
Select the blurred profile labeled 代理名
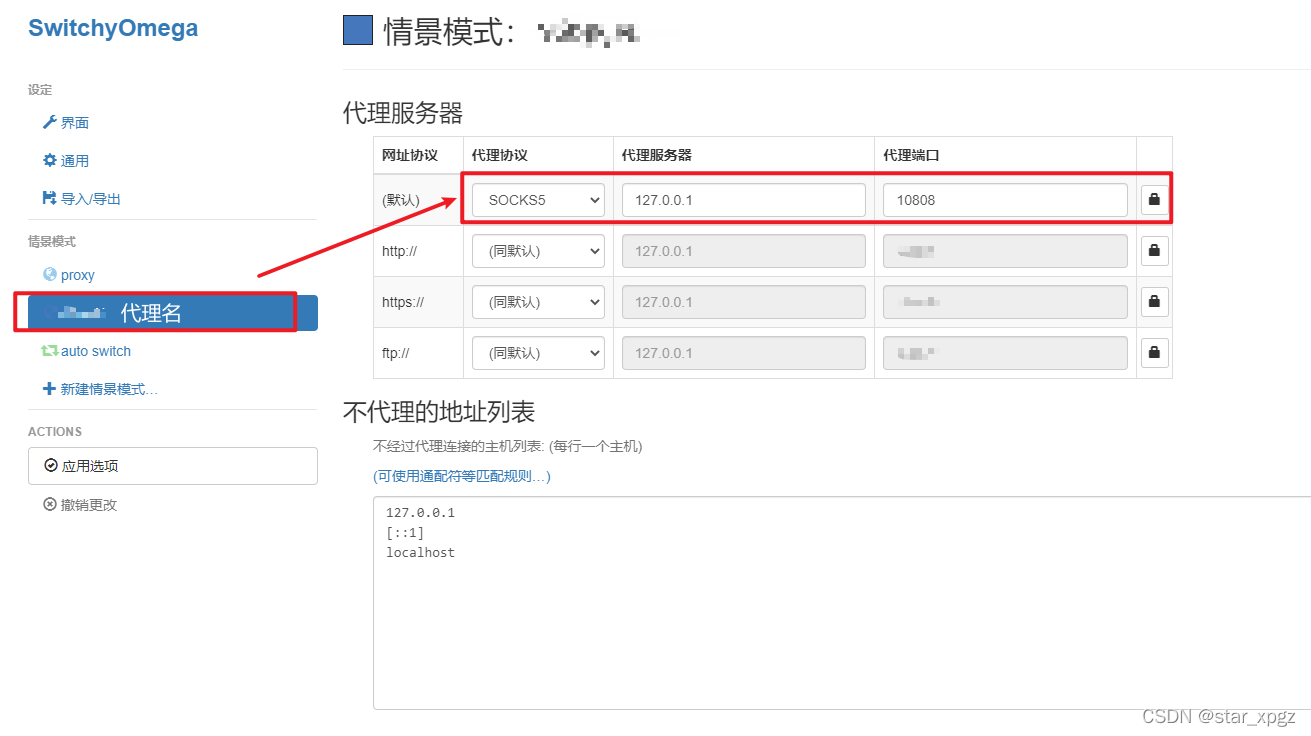[x=173, y=313]
